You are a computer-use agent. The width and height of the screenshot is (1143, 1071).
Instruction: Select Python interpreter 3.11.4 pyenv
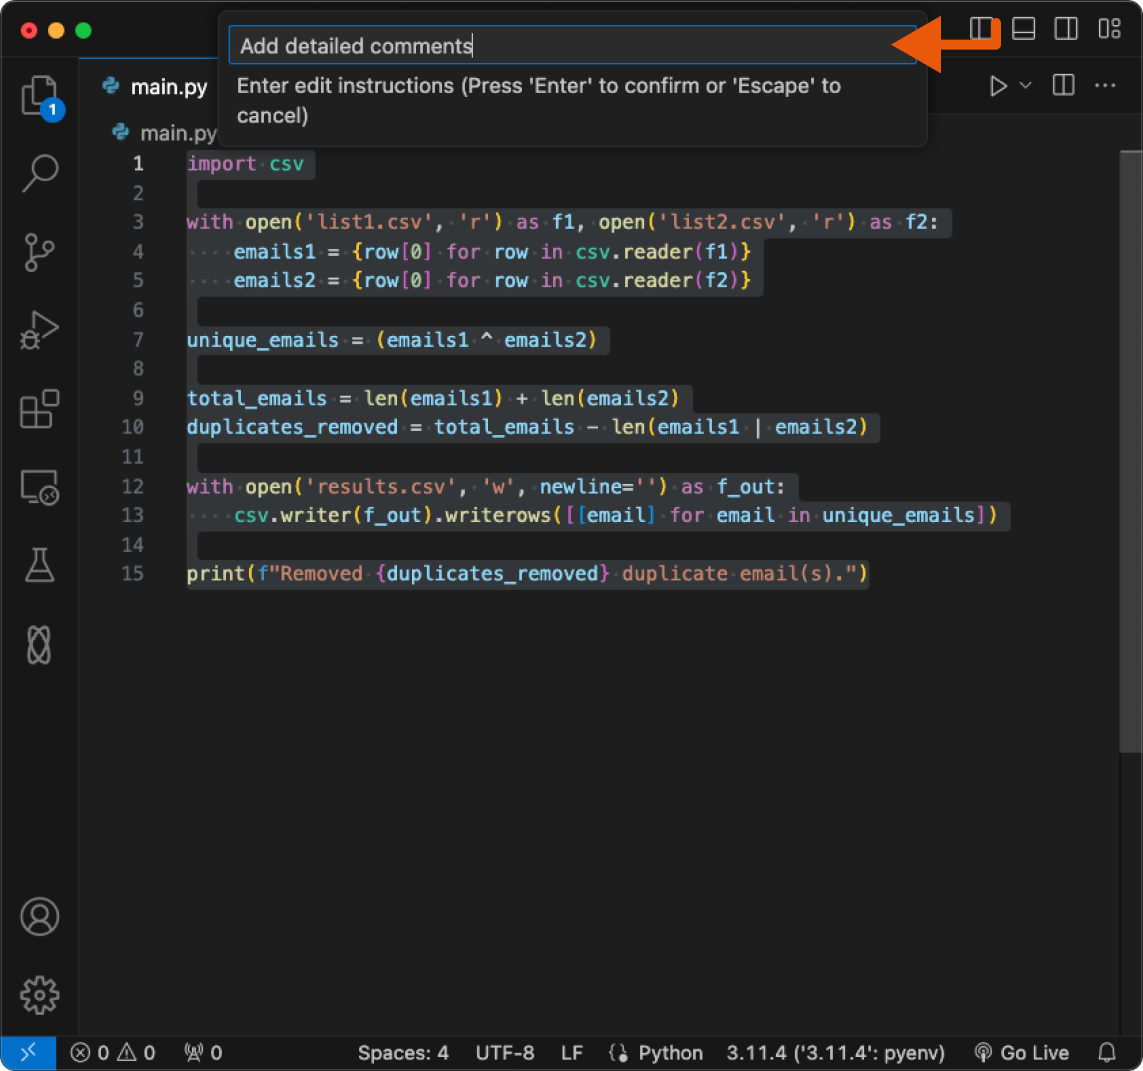(x=835, y=1053)
